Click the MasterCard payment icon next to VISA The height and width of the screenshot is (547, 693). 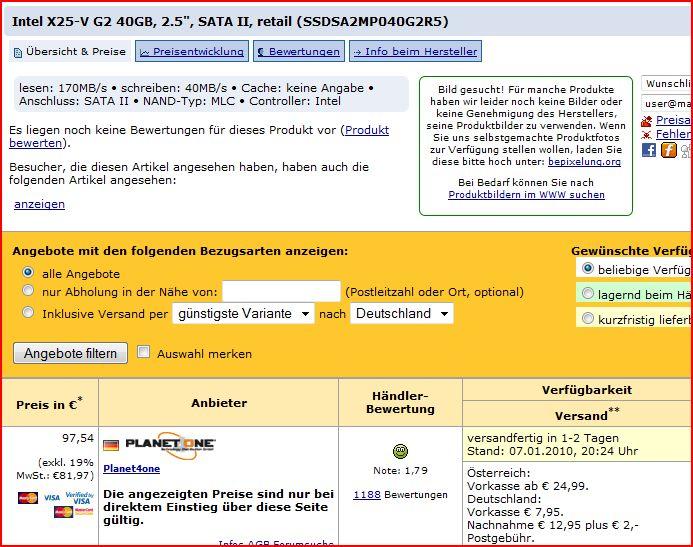pos(28,498)
